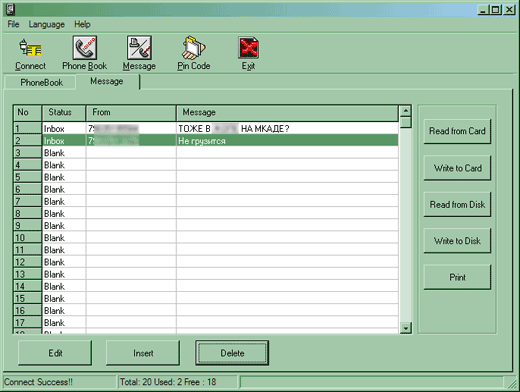Close the window with X button
The image size is (520, 392).
pyautogui.click(x=509, y=10)
